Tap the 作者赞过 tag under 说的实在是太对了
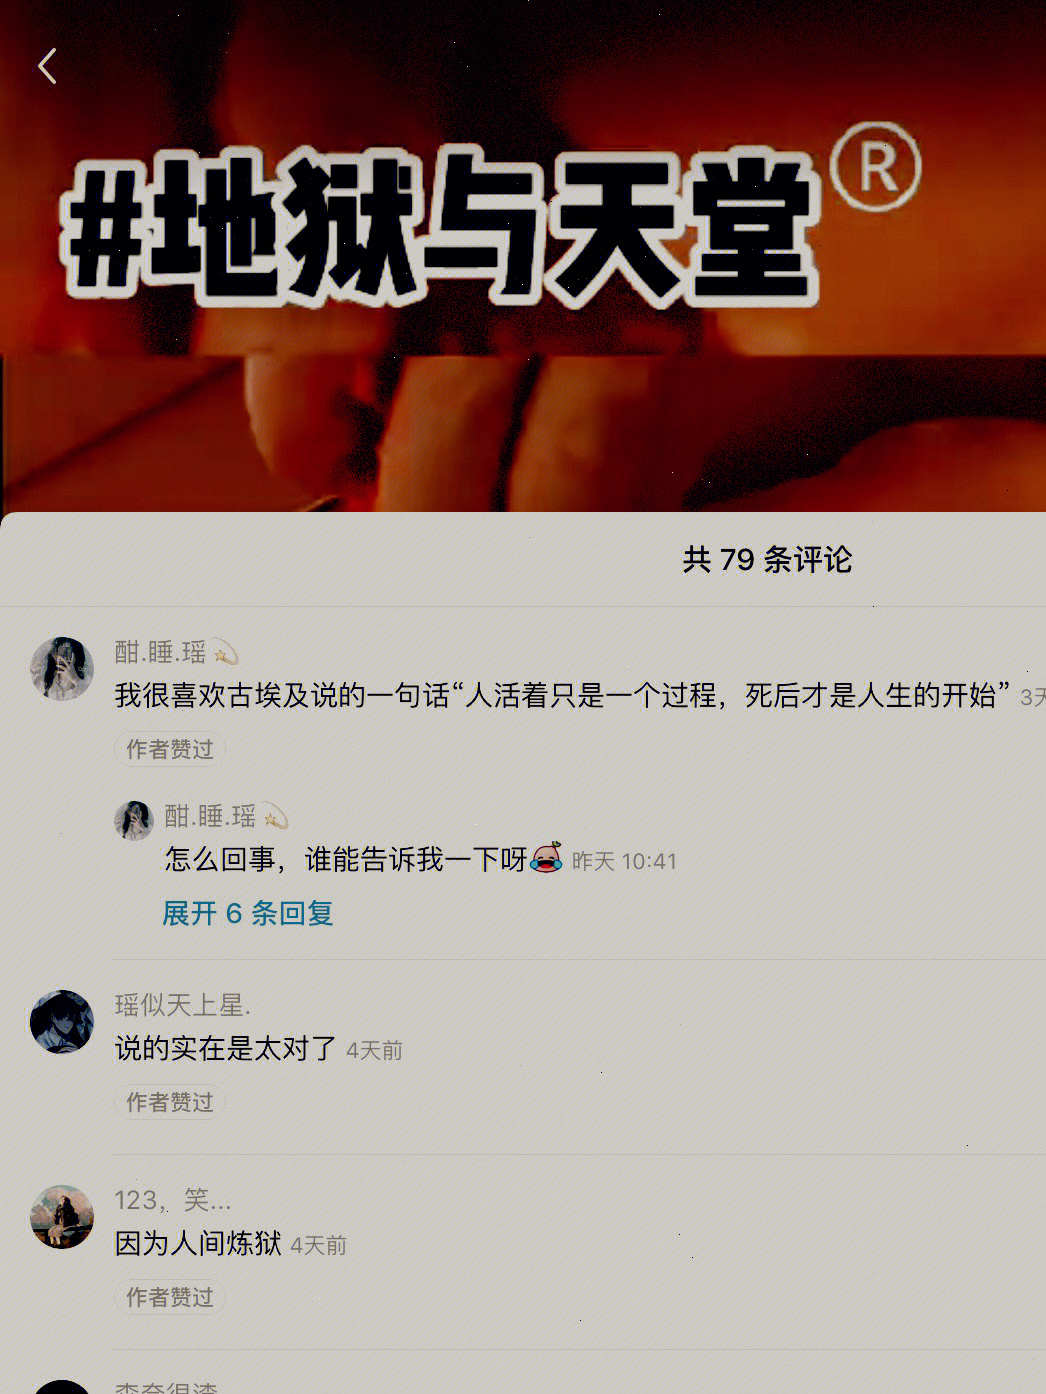Image resolution: width=1046 pixels, height=1394 pixels. (170, 1102)
